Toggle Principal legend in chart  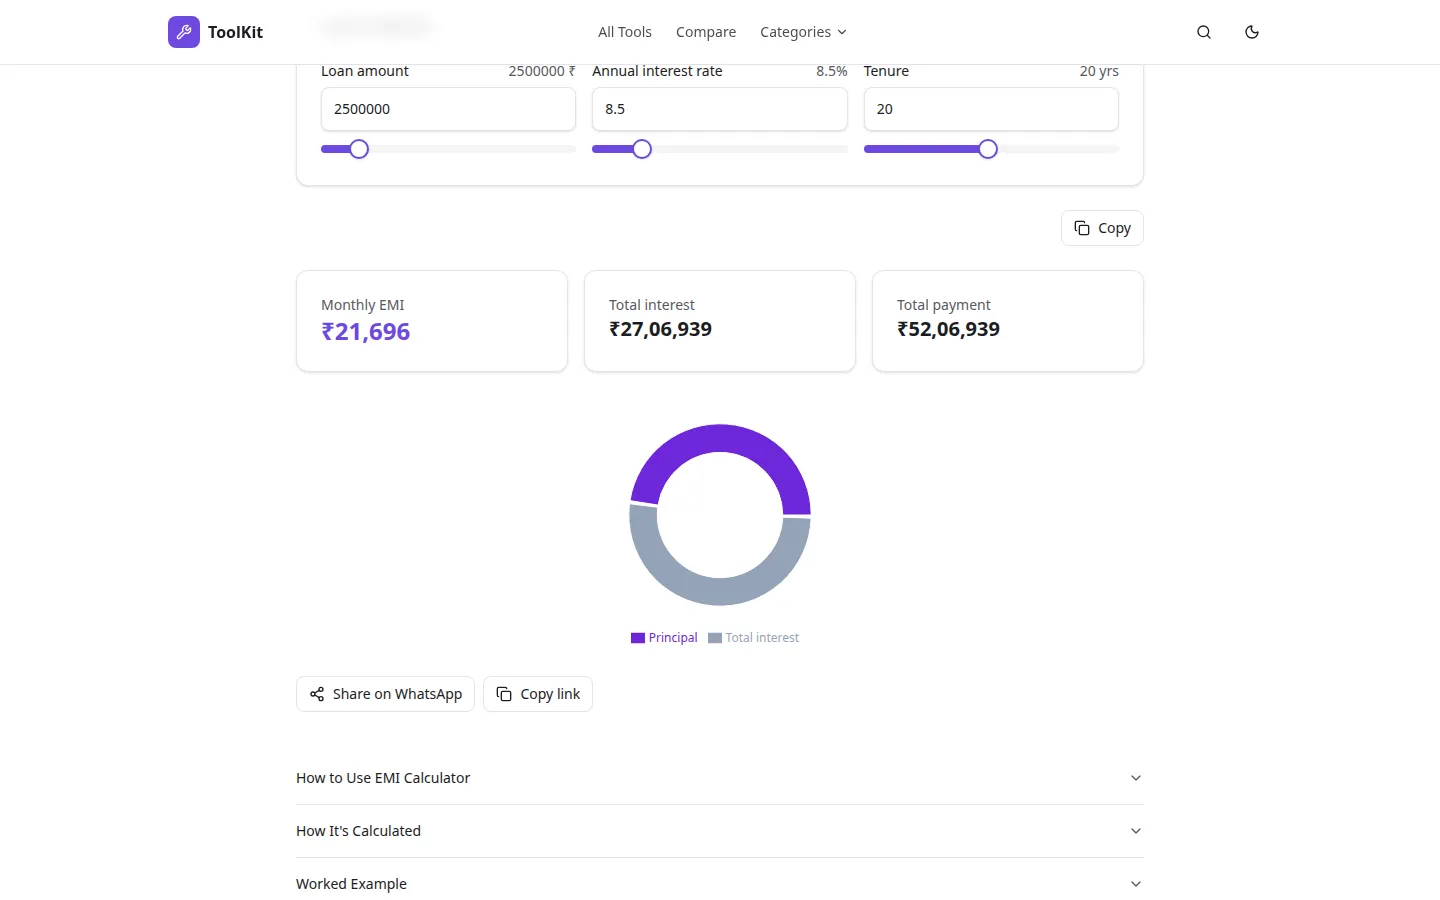coord(664,638)
